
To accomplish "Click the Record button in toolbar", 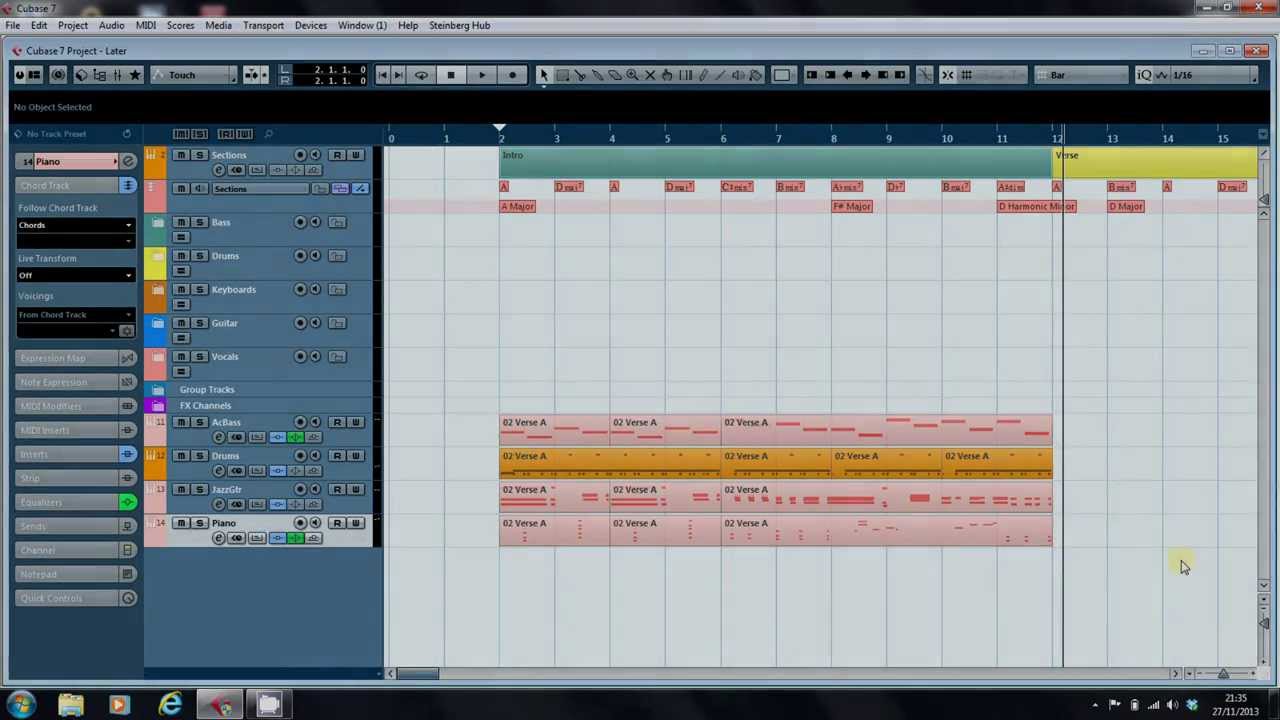I will pos(512,75).
